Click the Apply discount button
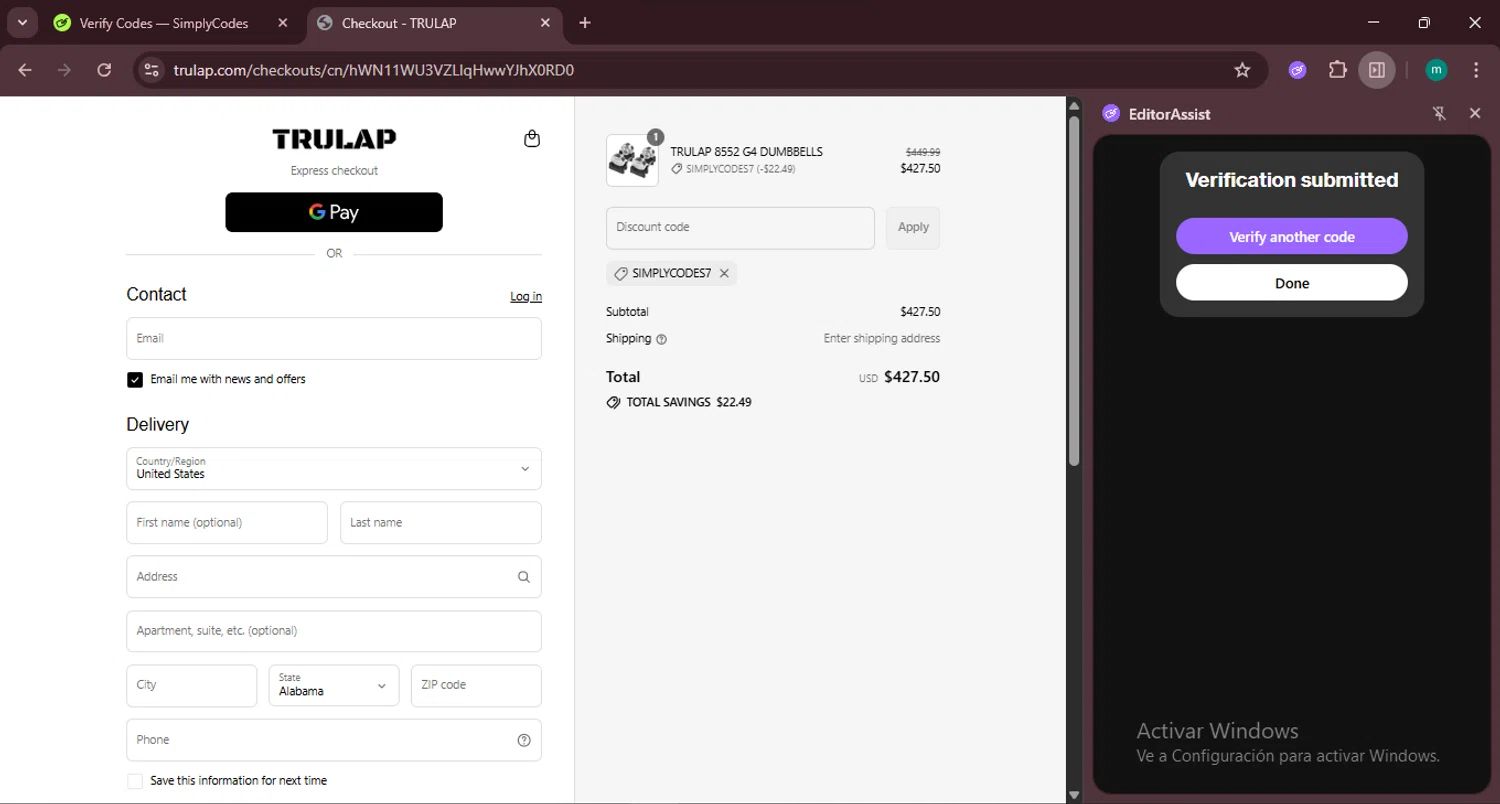This screenshot has height=804, width=1500. coord(913,228)
